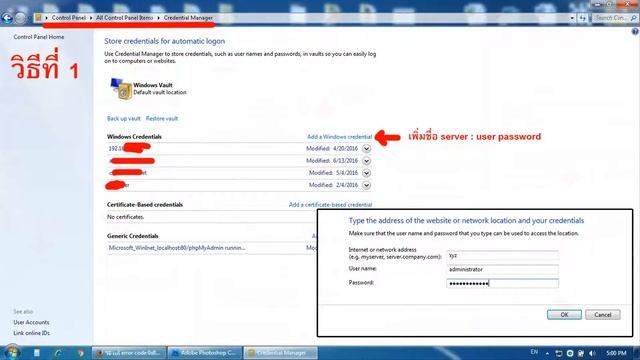Click the search magnifier icon
Image resolution: width=640 pixels, height=360 pixels.
tap(634, 18)
